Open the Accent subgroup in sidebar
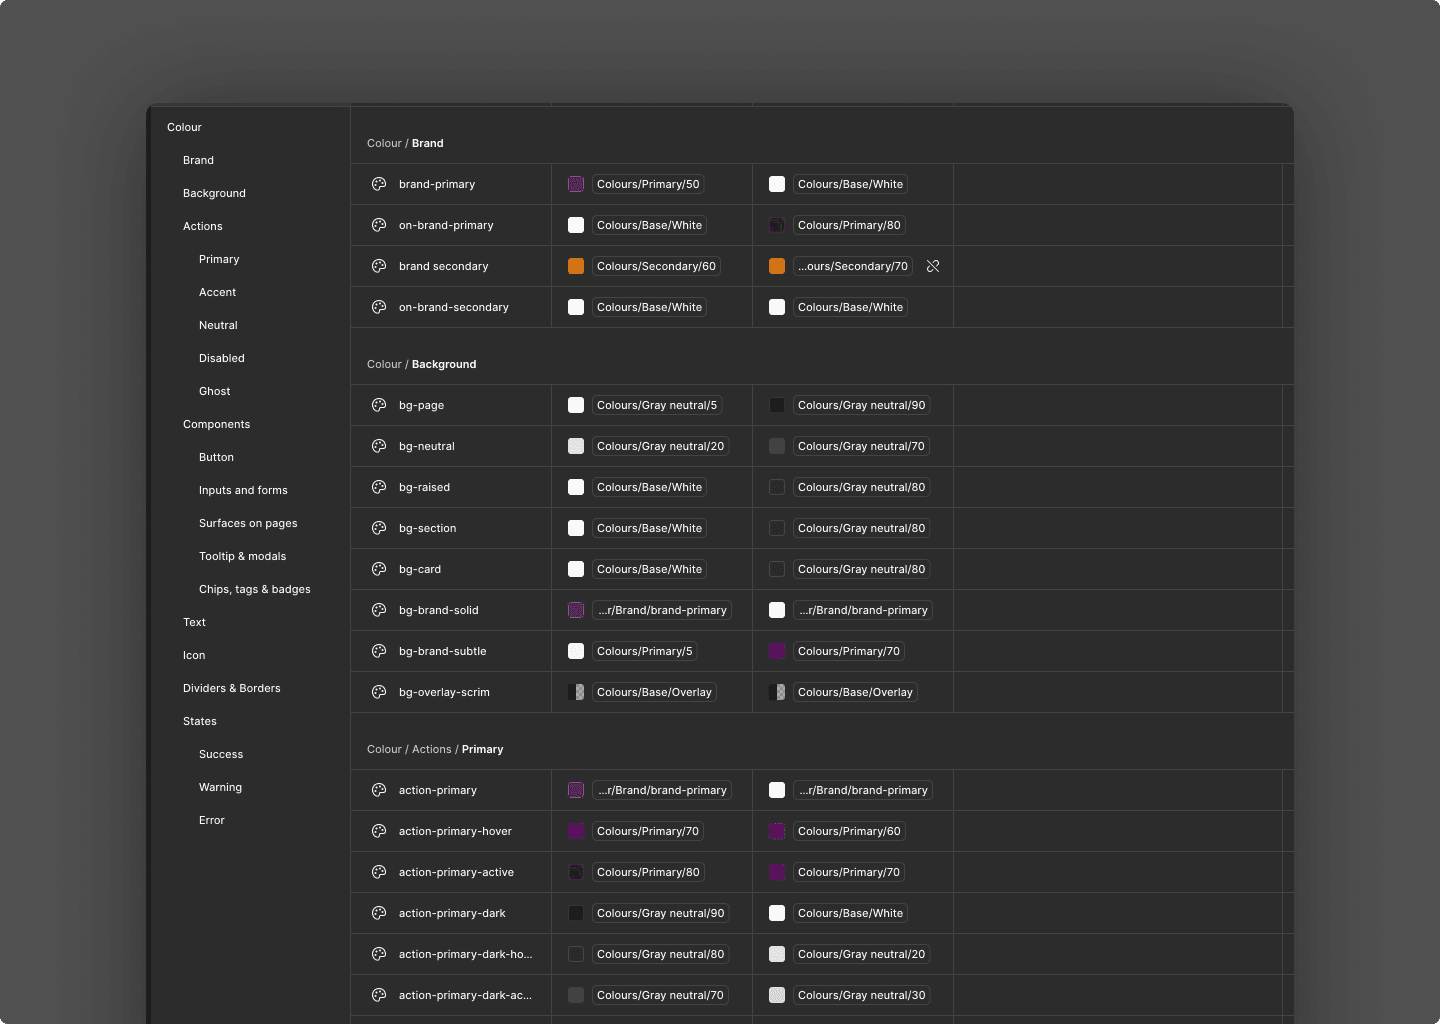Viewport: 1440px width, 1024px height. click(x=218, y=292)
